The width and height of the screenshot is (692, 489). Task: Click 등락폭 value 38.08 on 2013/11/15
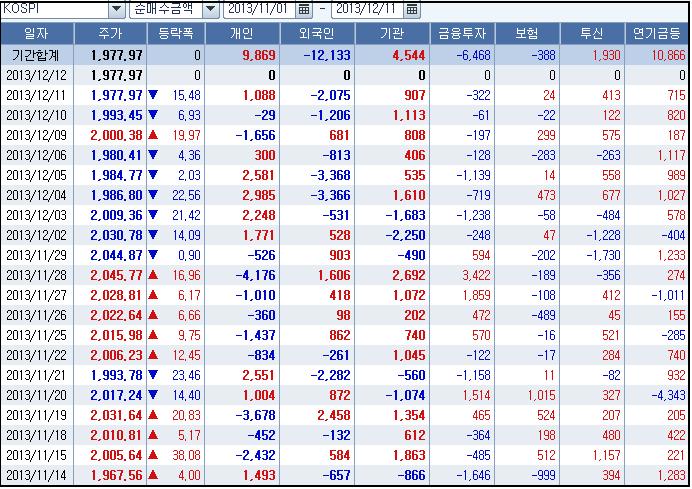(186, 455)
